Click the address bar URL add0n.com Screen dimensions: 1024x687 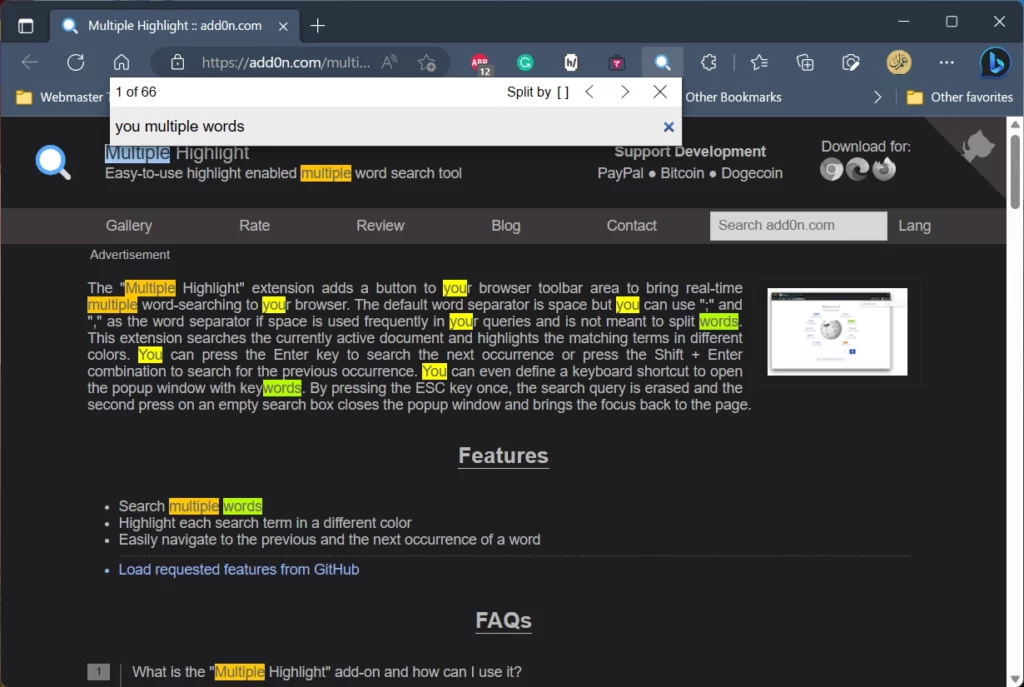coord(285,63)
